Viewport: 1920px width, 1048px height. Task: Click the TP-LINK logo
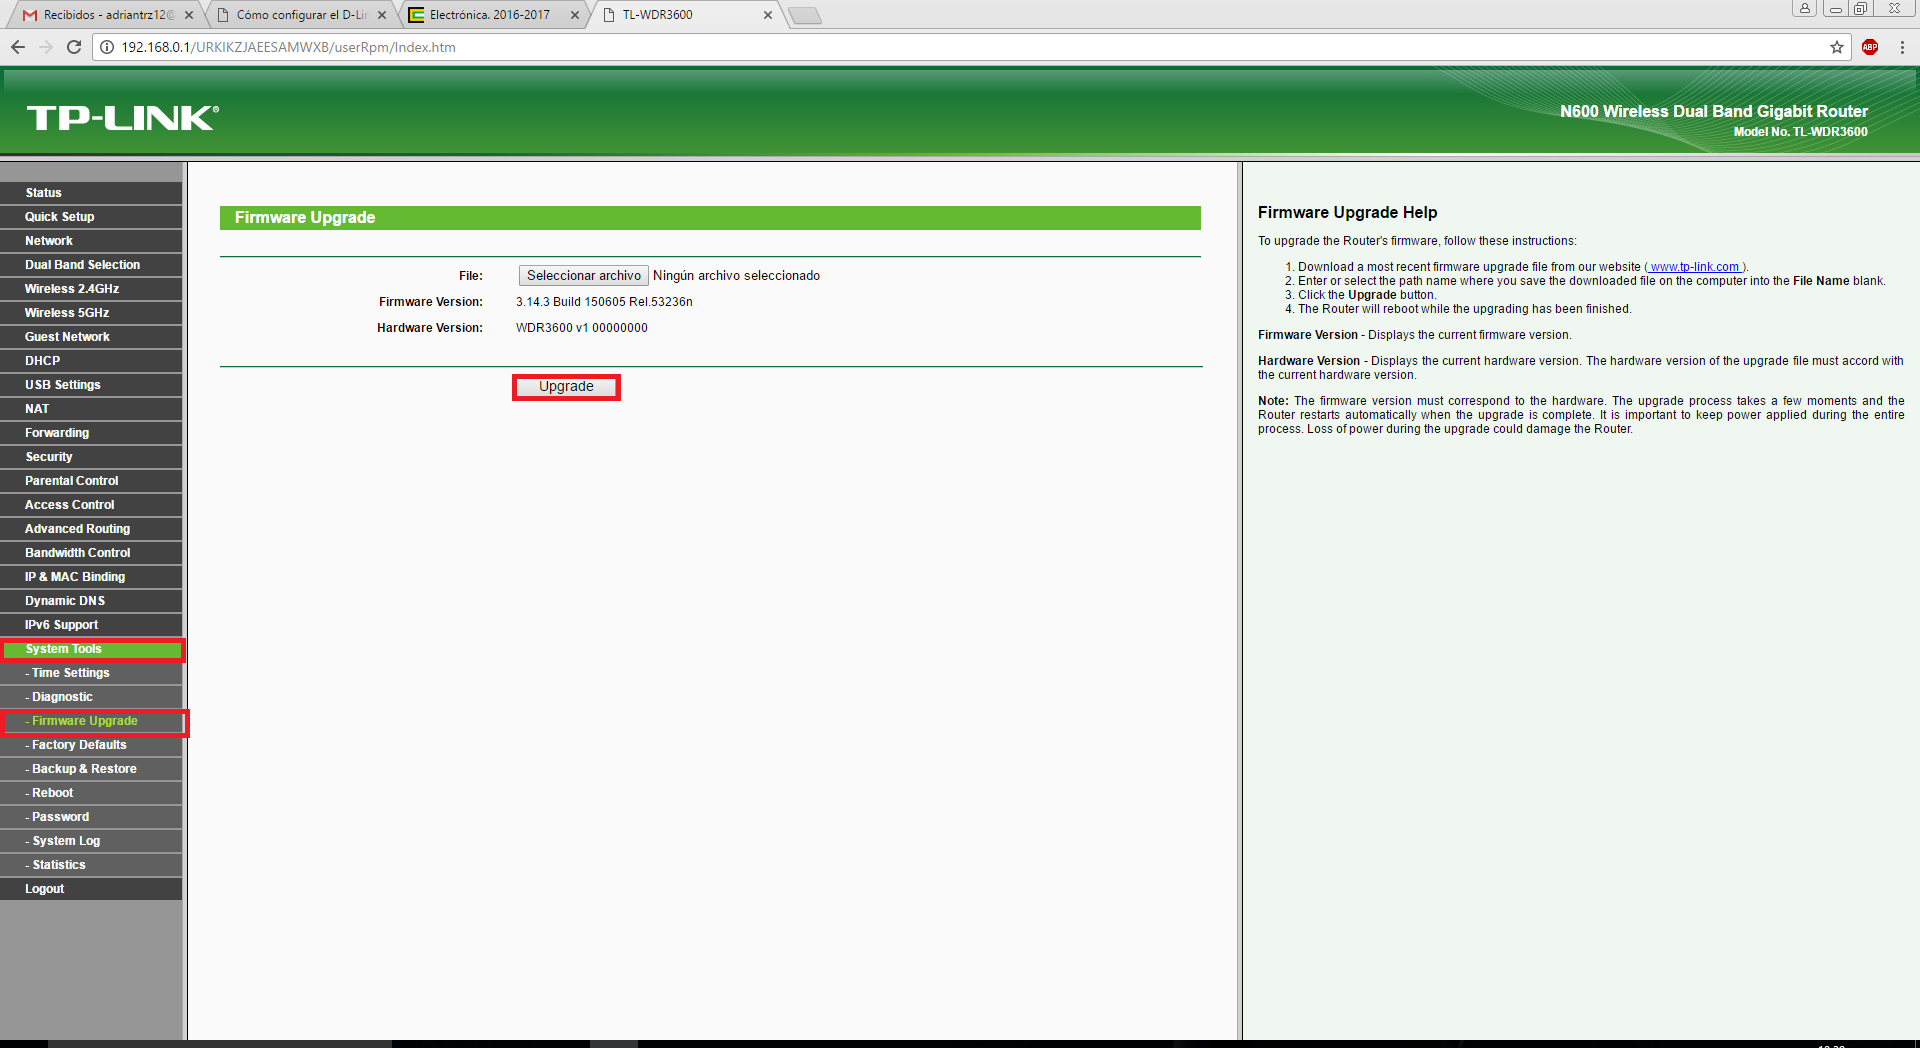[x=122, y=118]
